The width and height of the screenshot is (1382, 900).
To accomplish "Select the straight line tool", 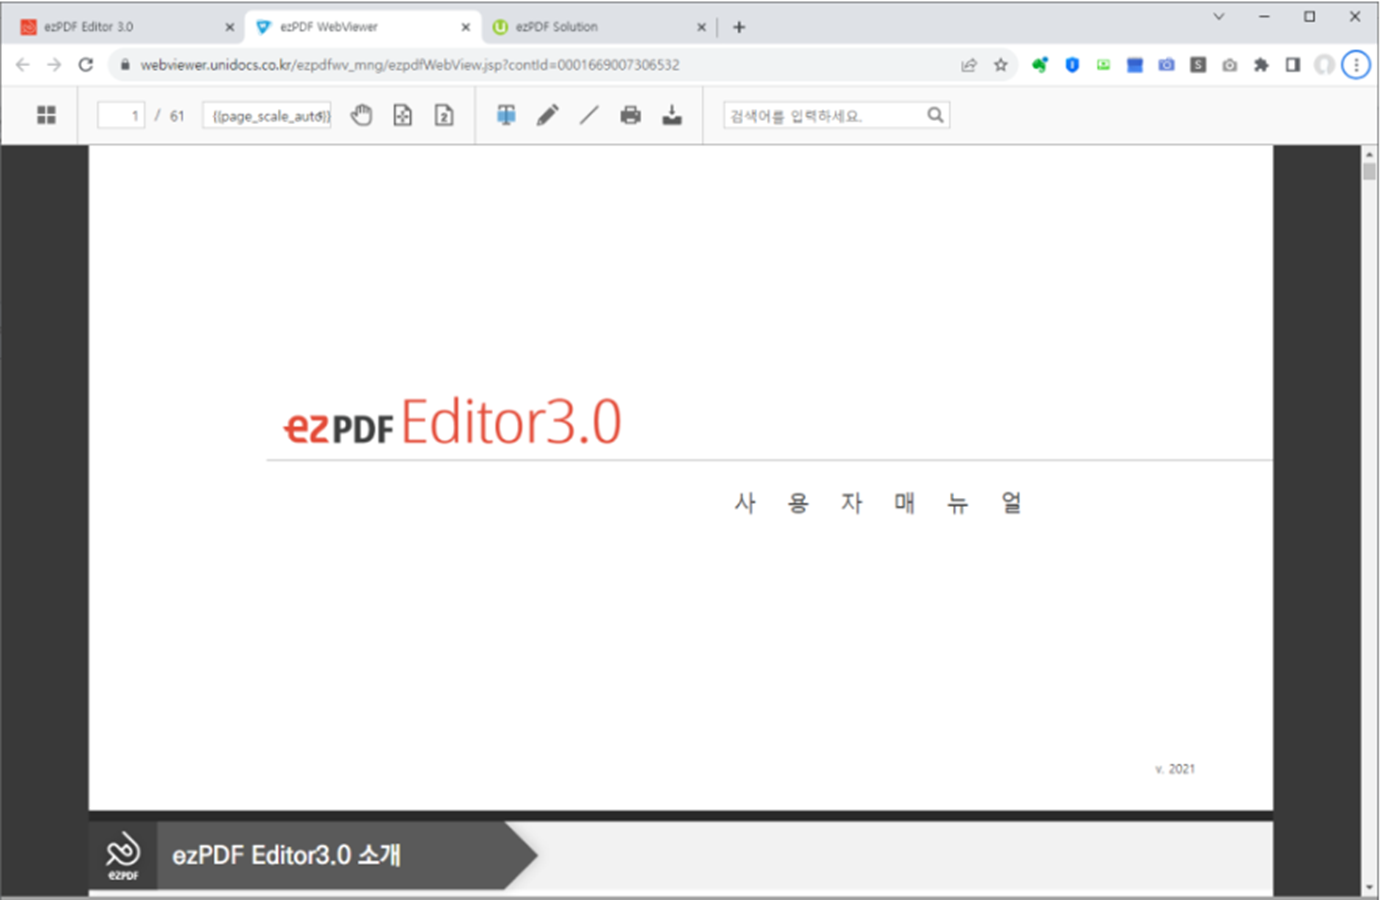I will click(x=589, y=115).
